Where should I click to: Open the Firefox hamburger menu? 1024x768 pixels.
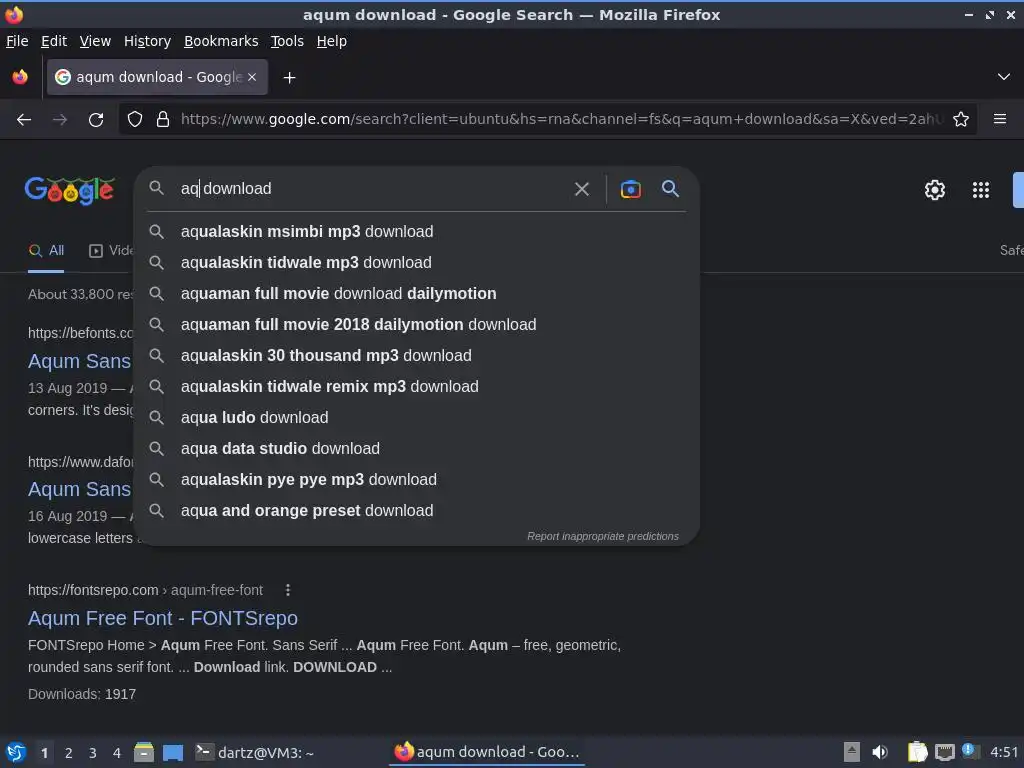1000,119
